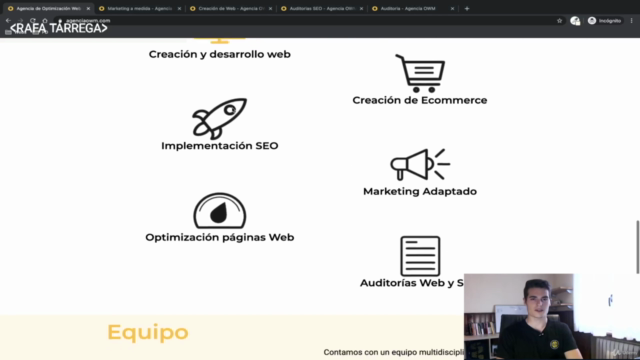
Task: Click the megaphone Marketing Adaptado icon
Action: [420, 164]
